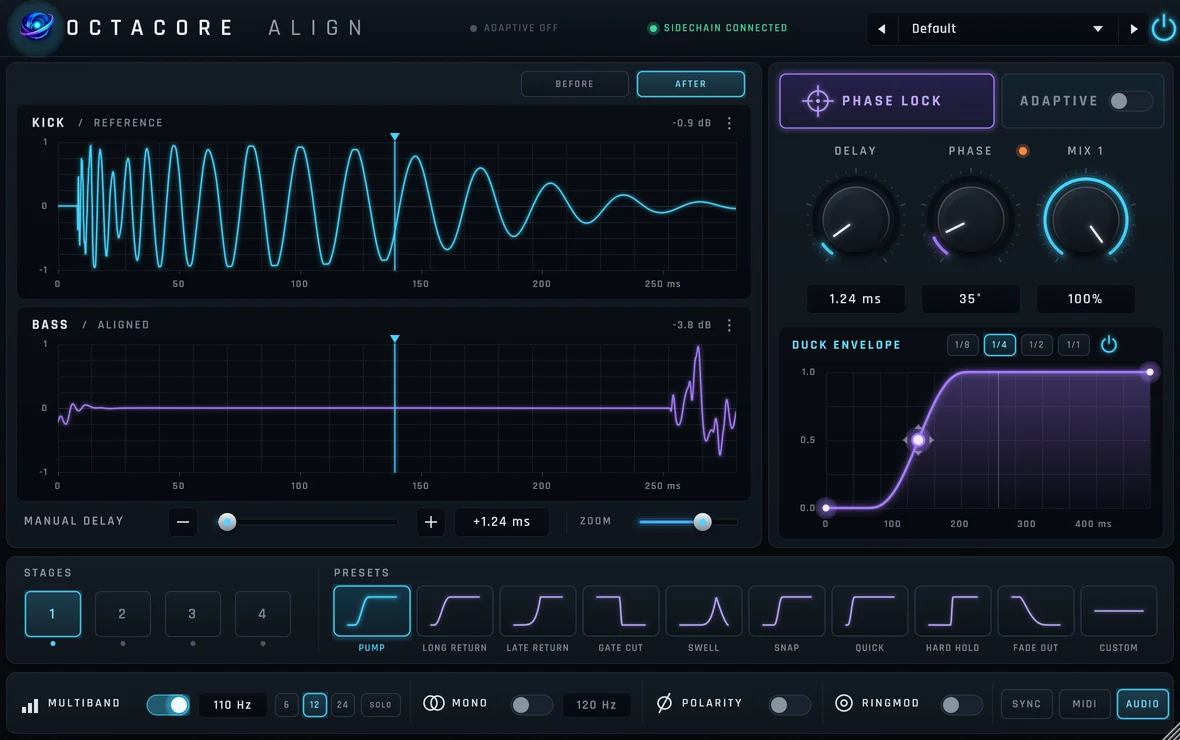Select the 1/8 duck envelope length
Image resolution: width=1180 pixels, height=740 pixels.
click(x=963, y=345)
